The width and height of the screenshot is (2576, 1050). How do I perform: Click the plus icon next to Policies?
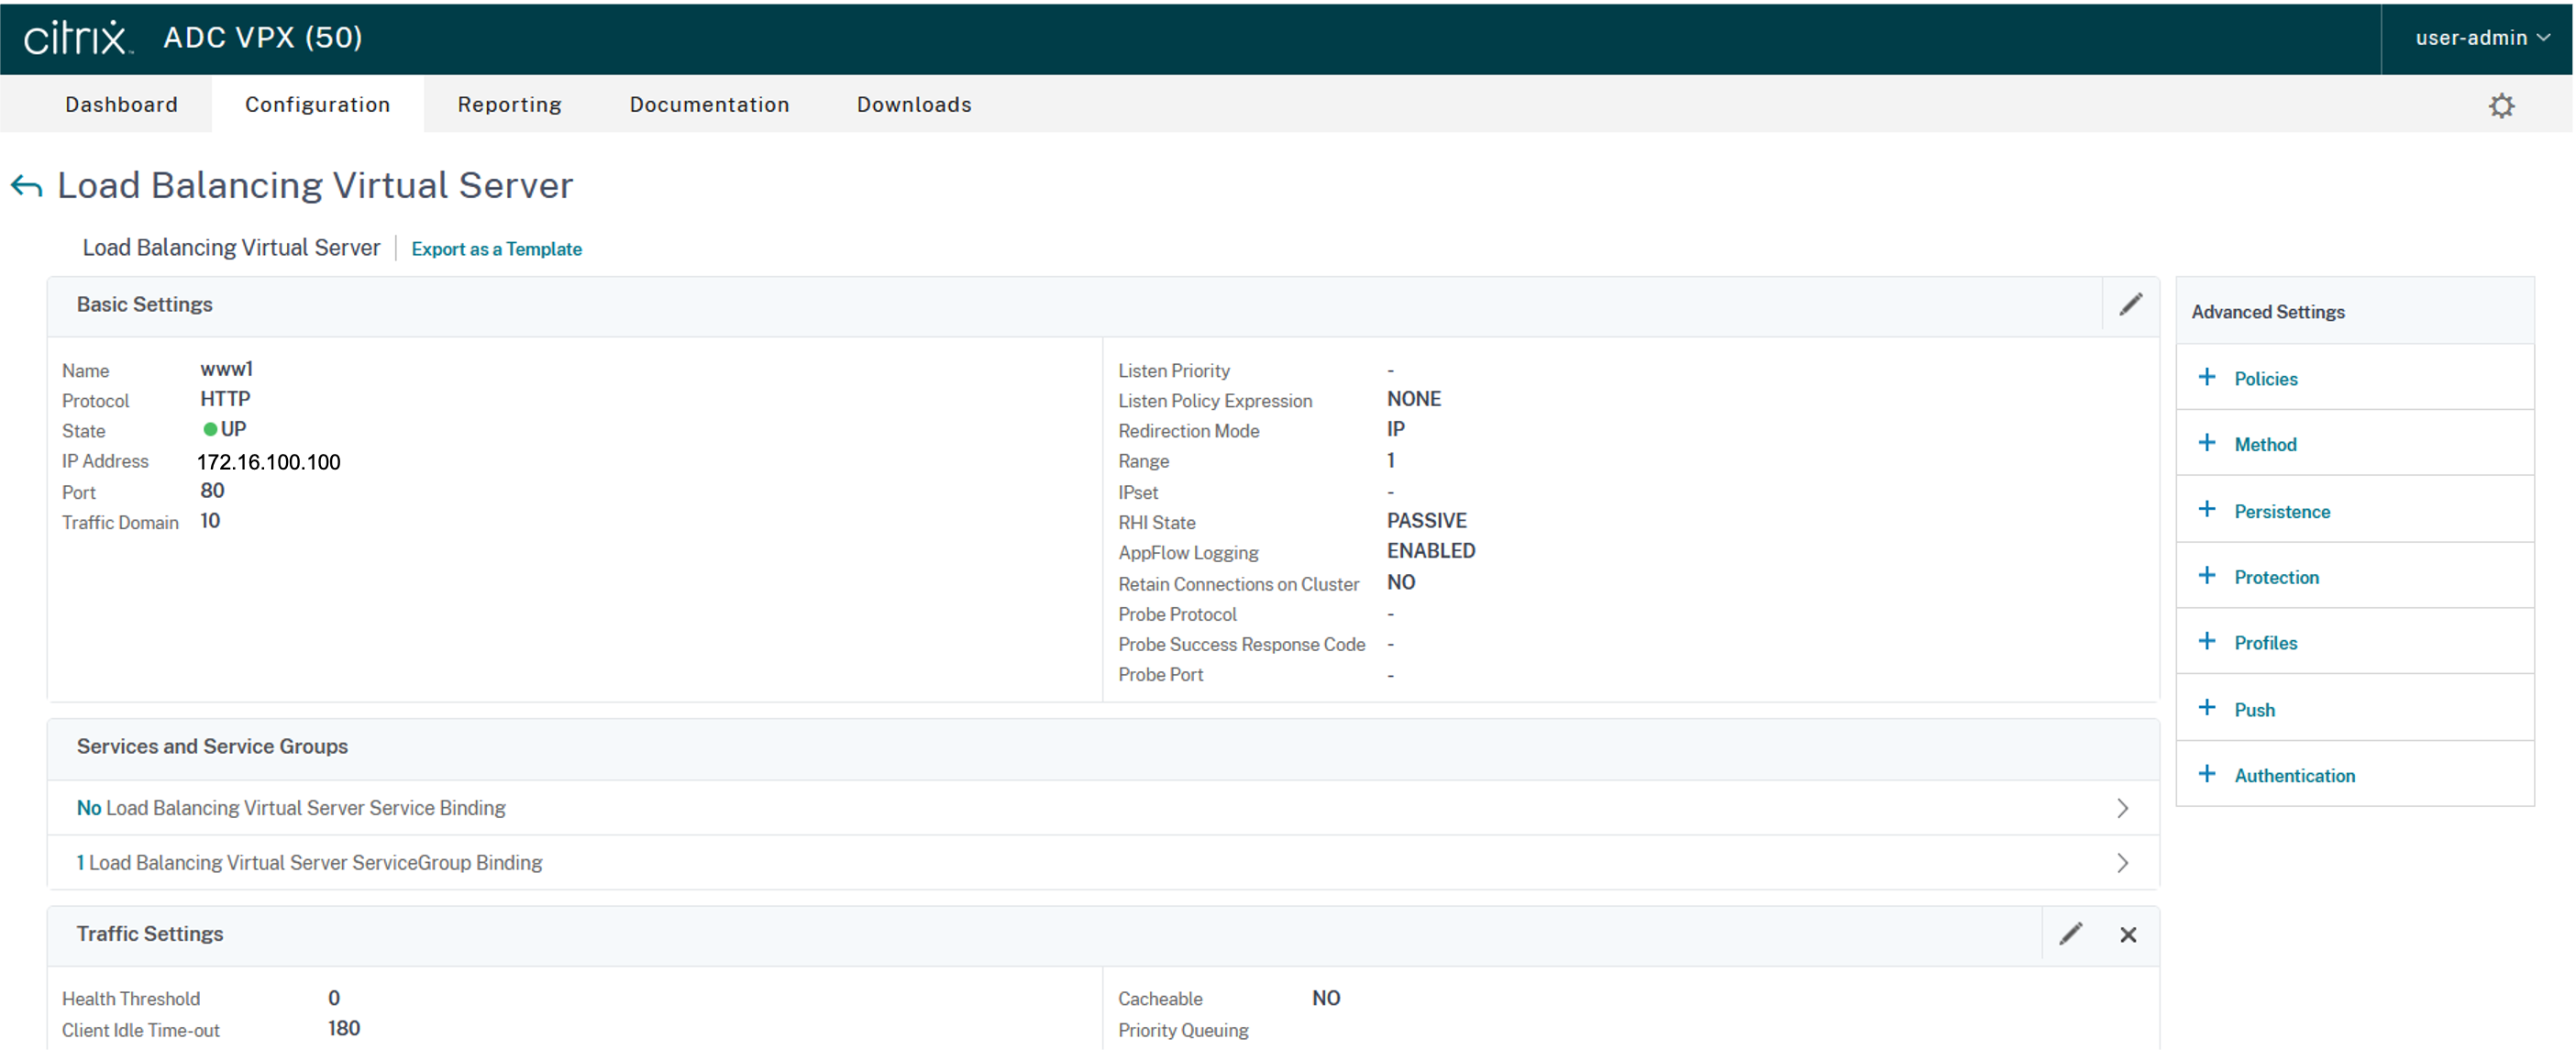point(2207,377)
